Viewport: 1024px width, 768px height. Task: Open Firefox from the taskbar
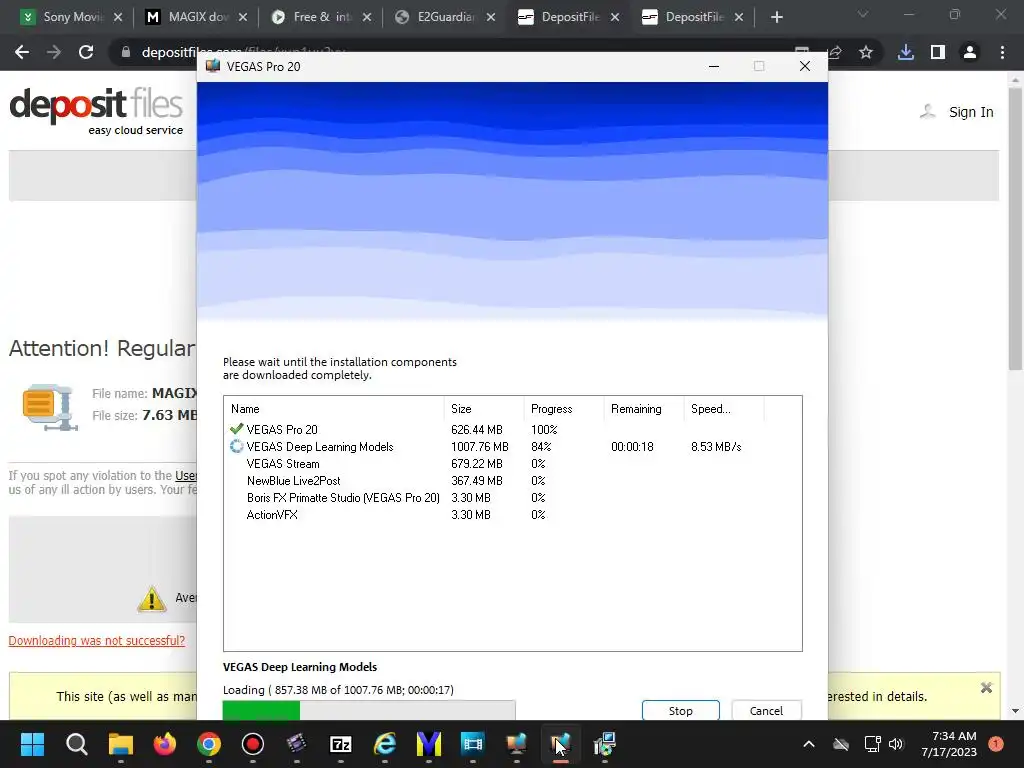pos(165,744)
